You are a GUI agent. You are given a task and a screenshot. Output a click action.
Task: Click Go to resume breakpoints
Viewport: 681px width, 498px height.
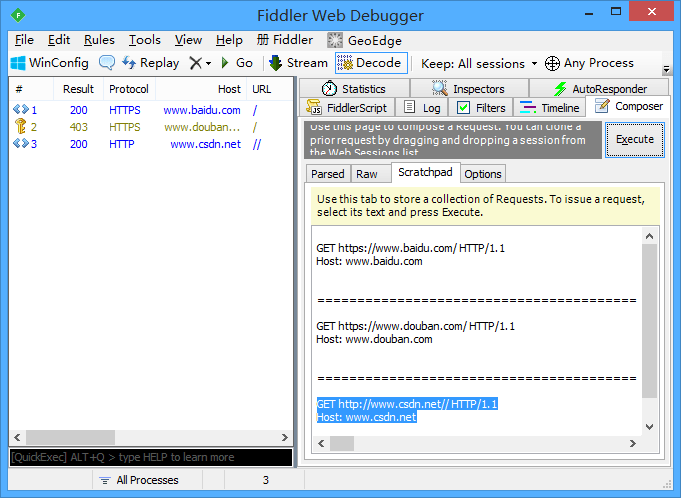tap(237, 63)
